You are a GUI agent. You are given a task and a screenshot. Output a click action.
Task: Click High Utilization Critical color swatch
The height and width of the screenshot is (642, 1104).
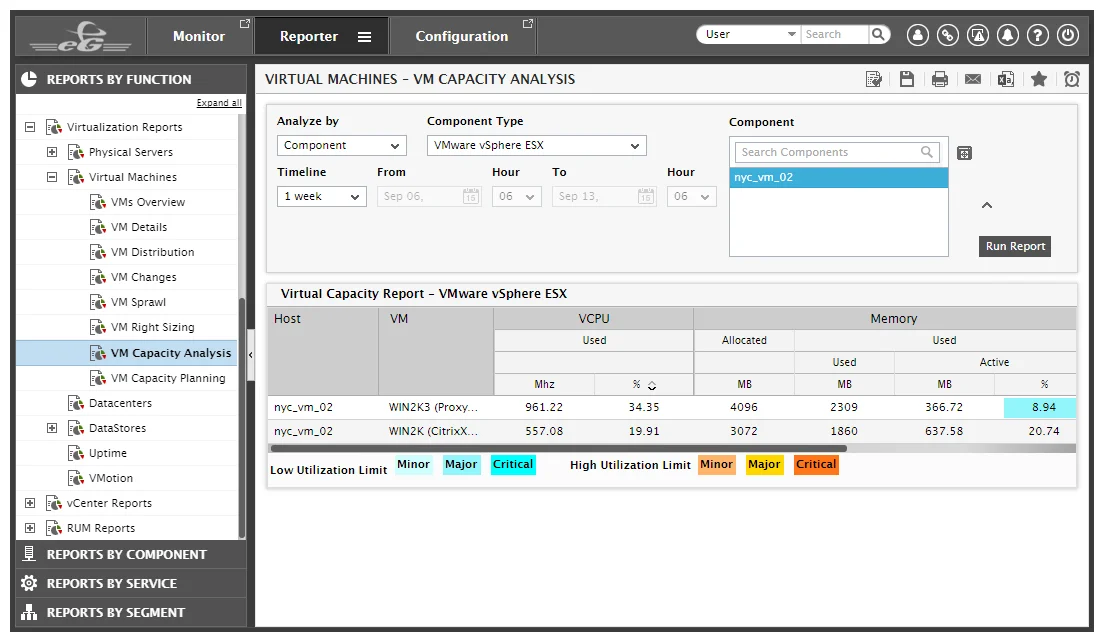coord(816,465)
